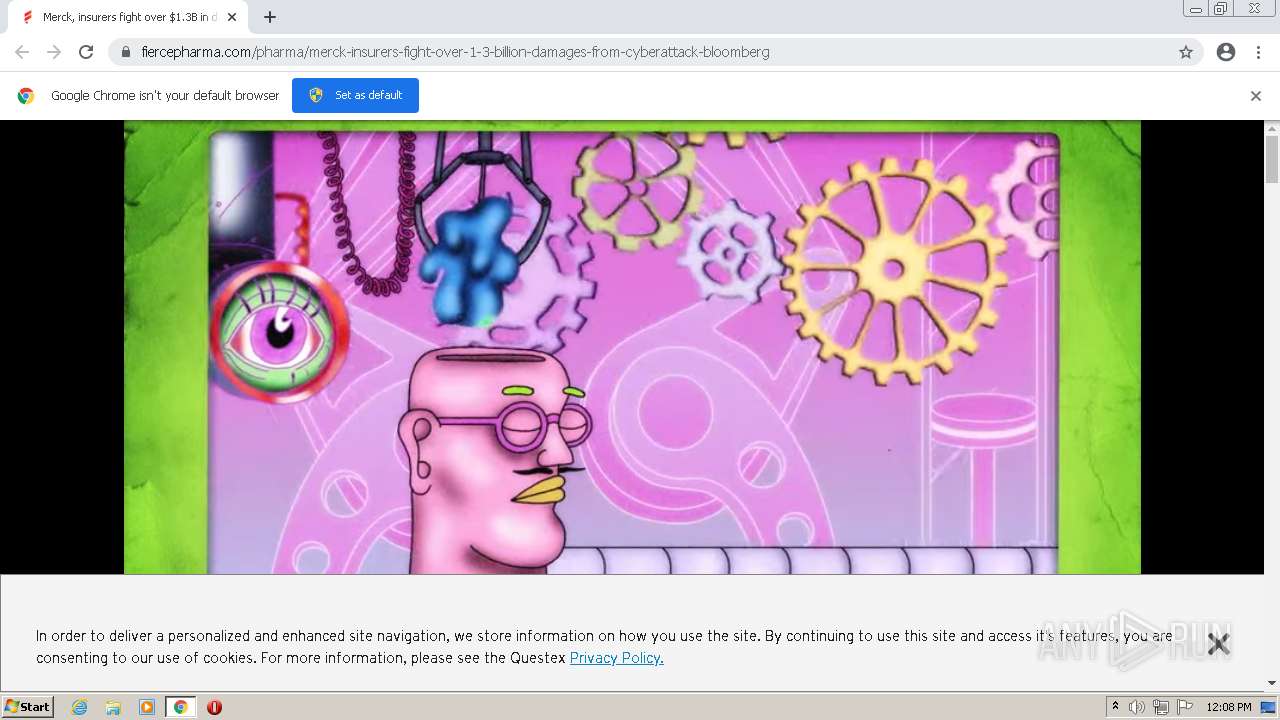Click the page scrollbar thumb
The height and width of the screenshot is (720, 1280).
[1272, 160]
